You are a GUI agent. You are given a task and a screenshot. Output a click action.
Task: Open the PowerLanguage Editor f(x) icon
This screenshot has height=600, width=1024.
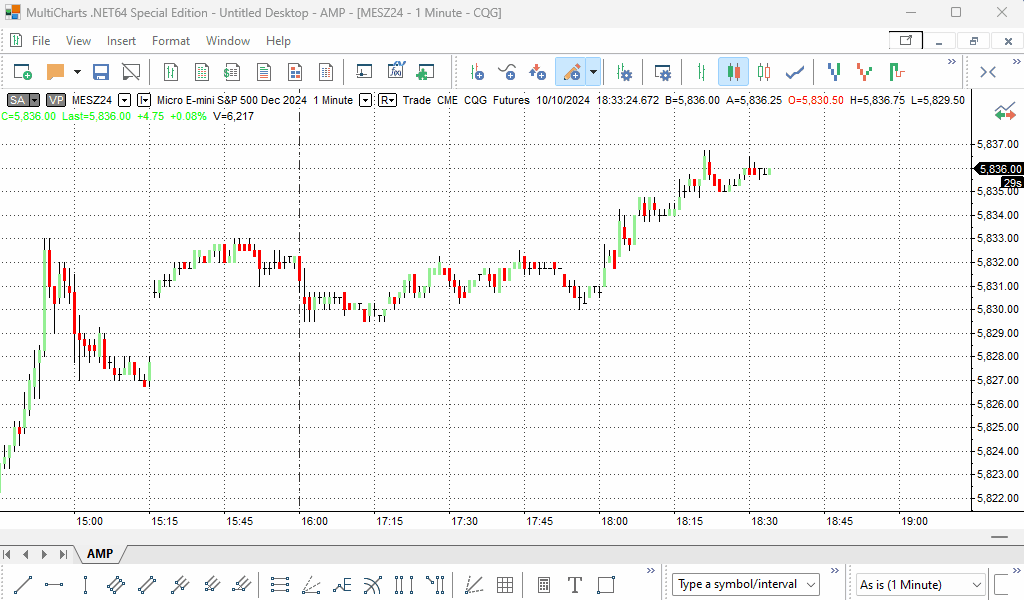pos(395,72)
